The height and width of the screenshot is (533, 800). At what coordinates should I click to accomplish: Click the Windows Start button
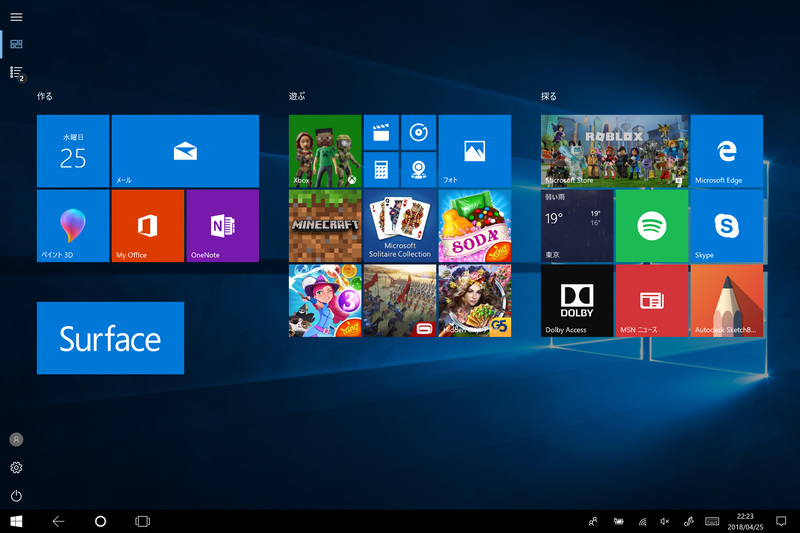click(16, 521)
